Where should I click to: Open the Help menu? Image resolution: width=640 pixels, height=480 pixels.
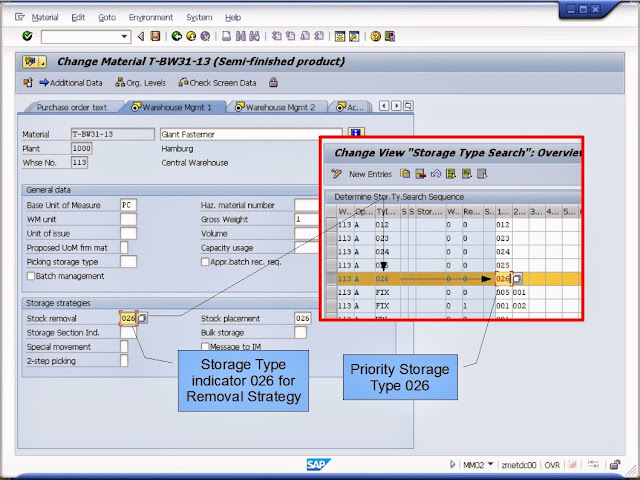[x=233, y=17]
